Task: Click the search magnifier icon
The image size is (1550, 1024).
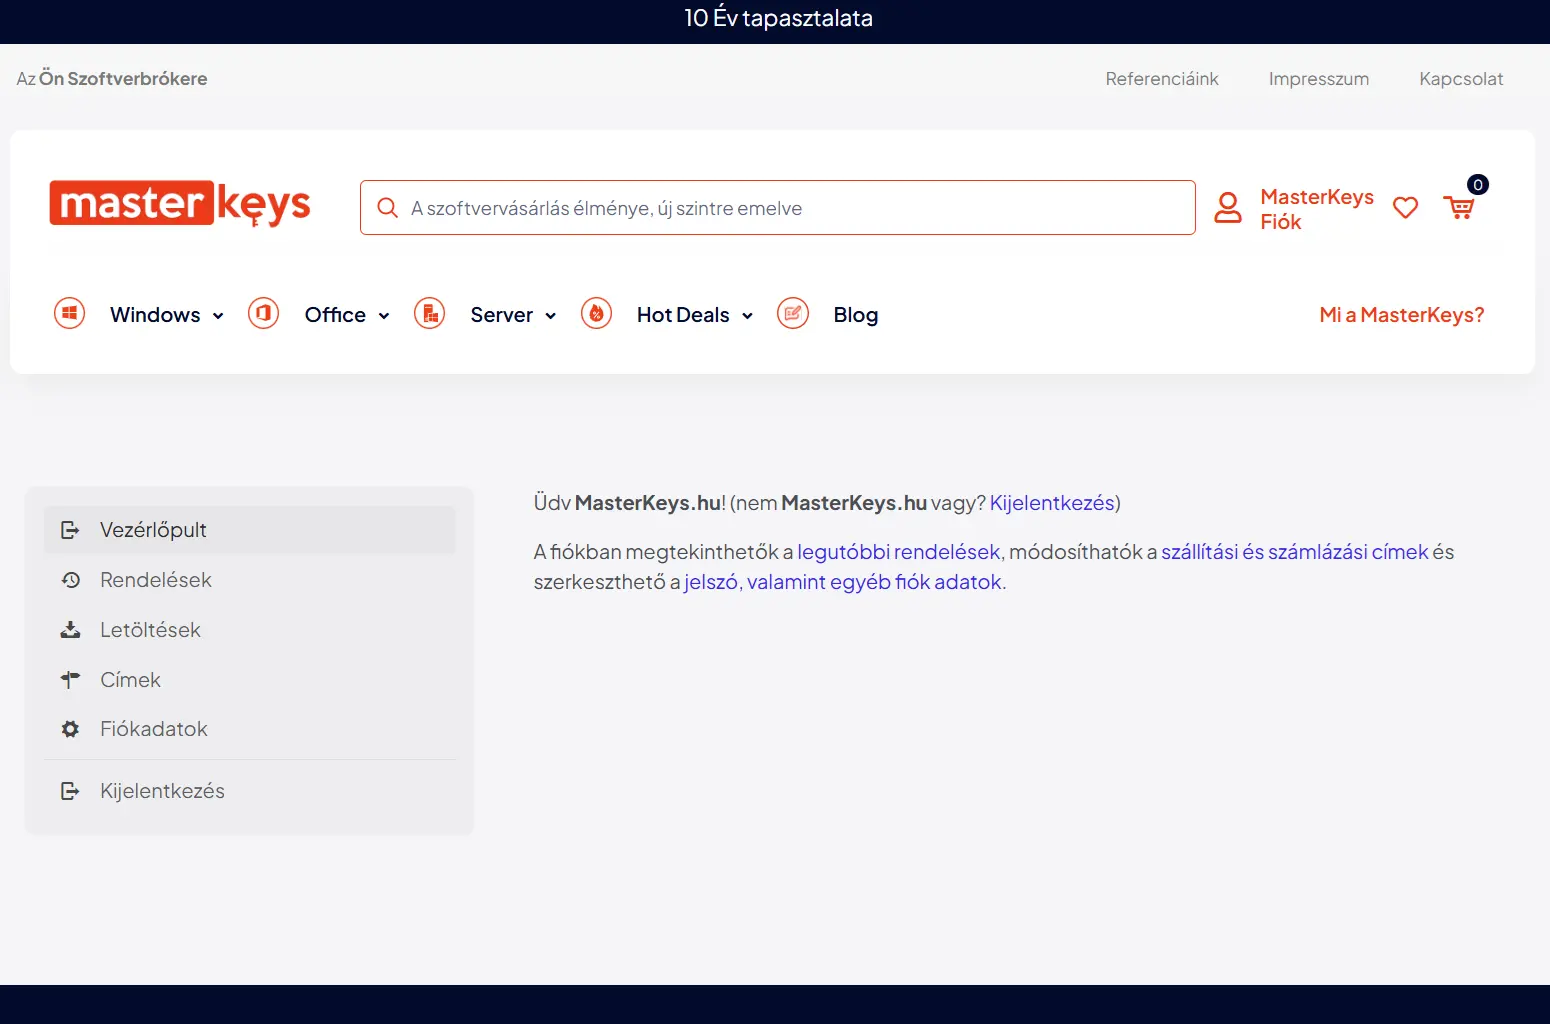Action: [x=387, y=208]
